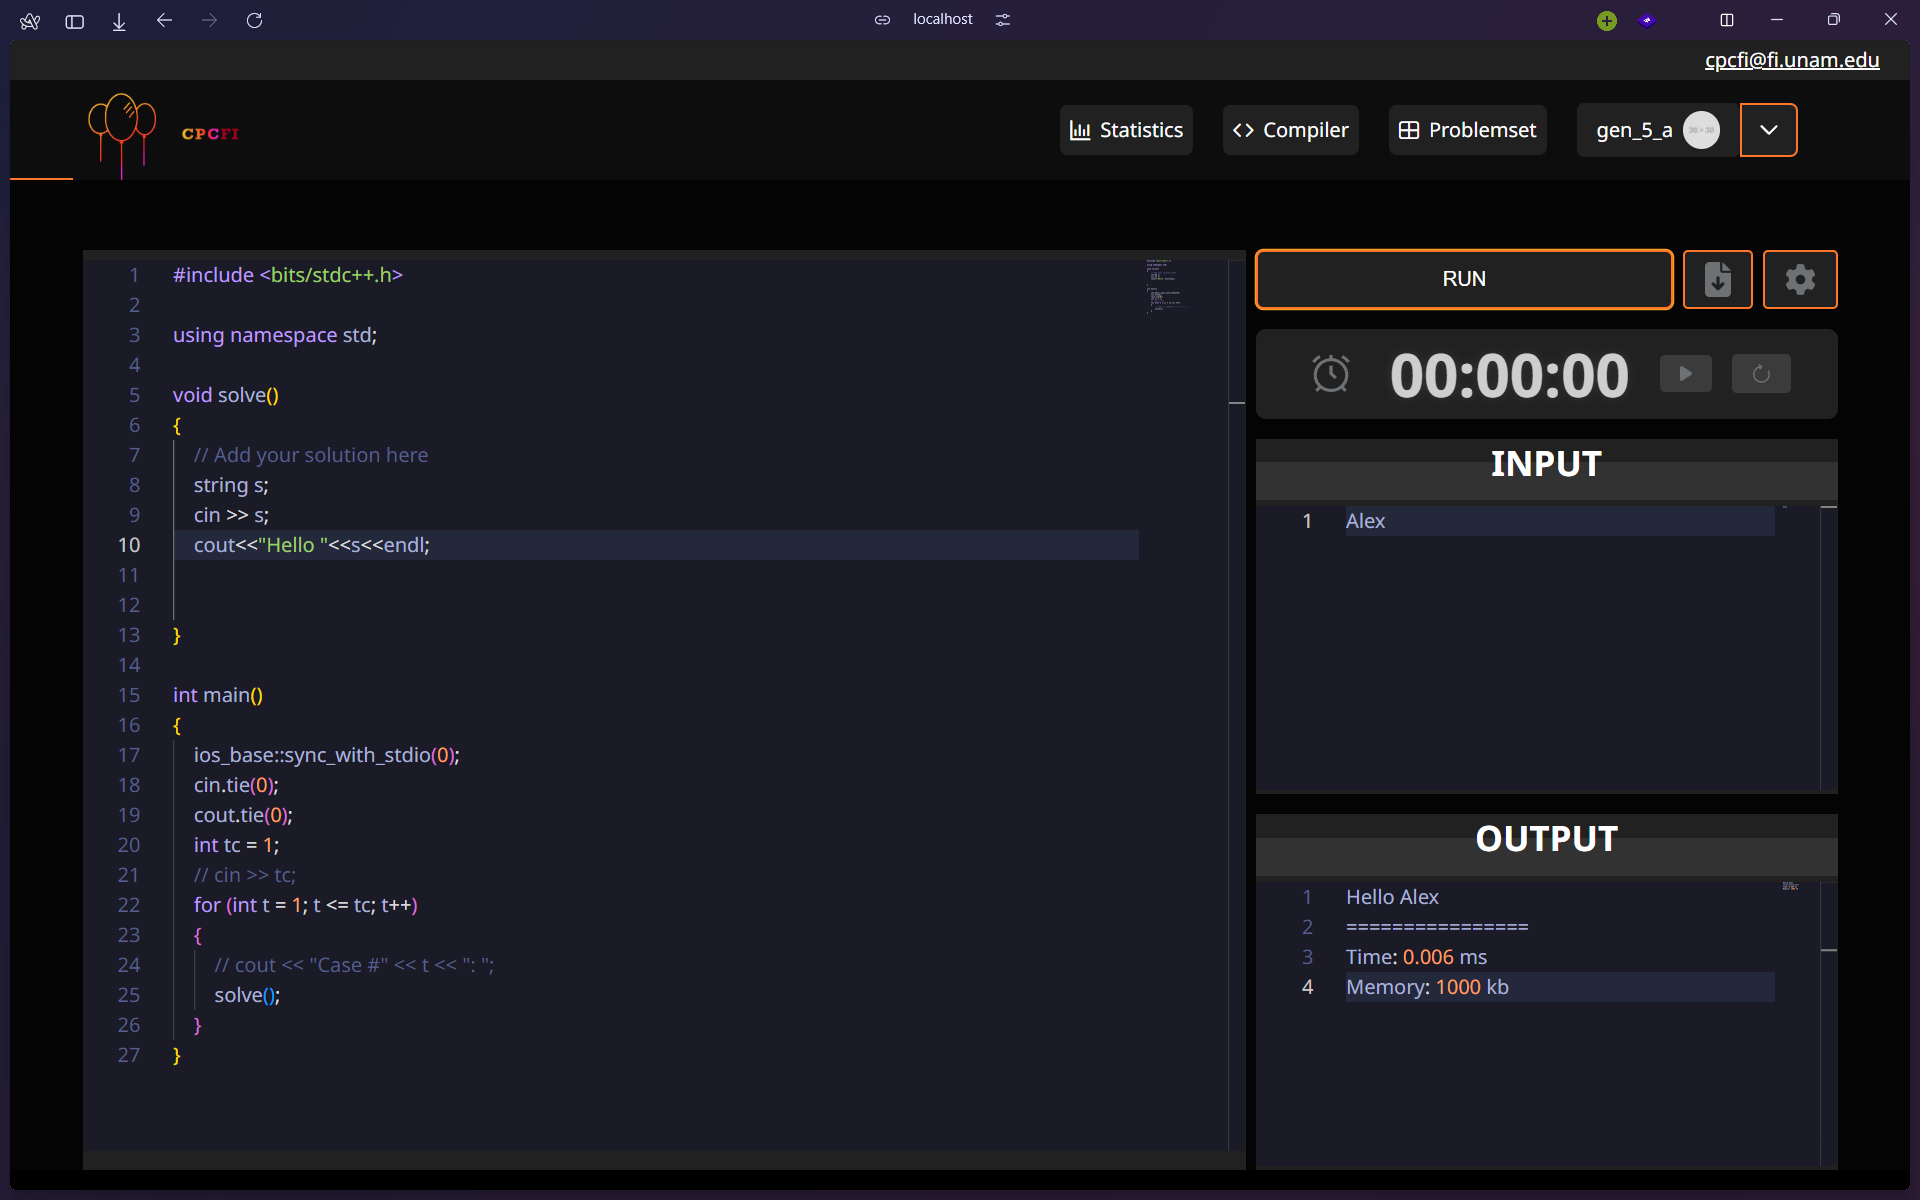Reset the stopwatch timer
Screen dimensions: 1920x1200
pyautogui.click(x=1760, y=374)
